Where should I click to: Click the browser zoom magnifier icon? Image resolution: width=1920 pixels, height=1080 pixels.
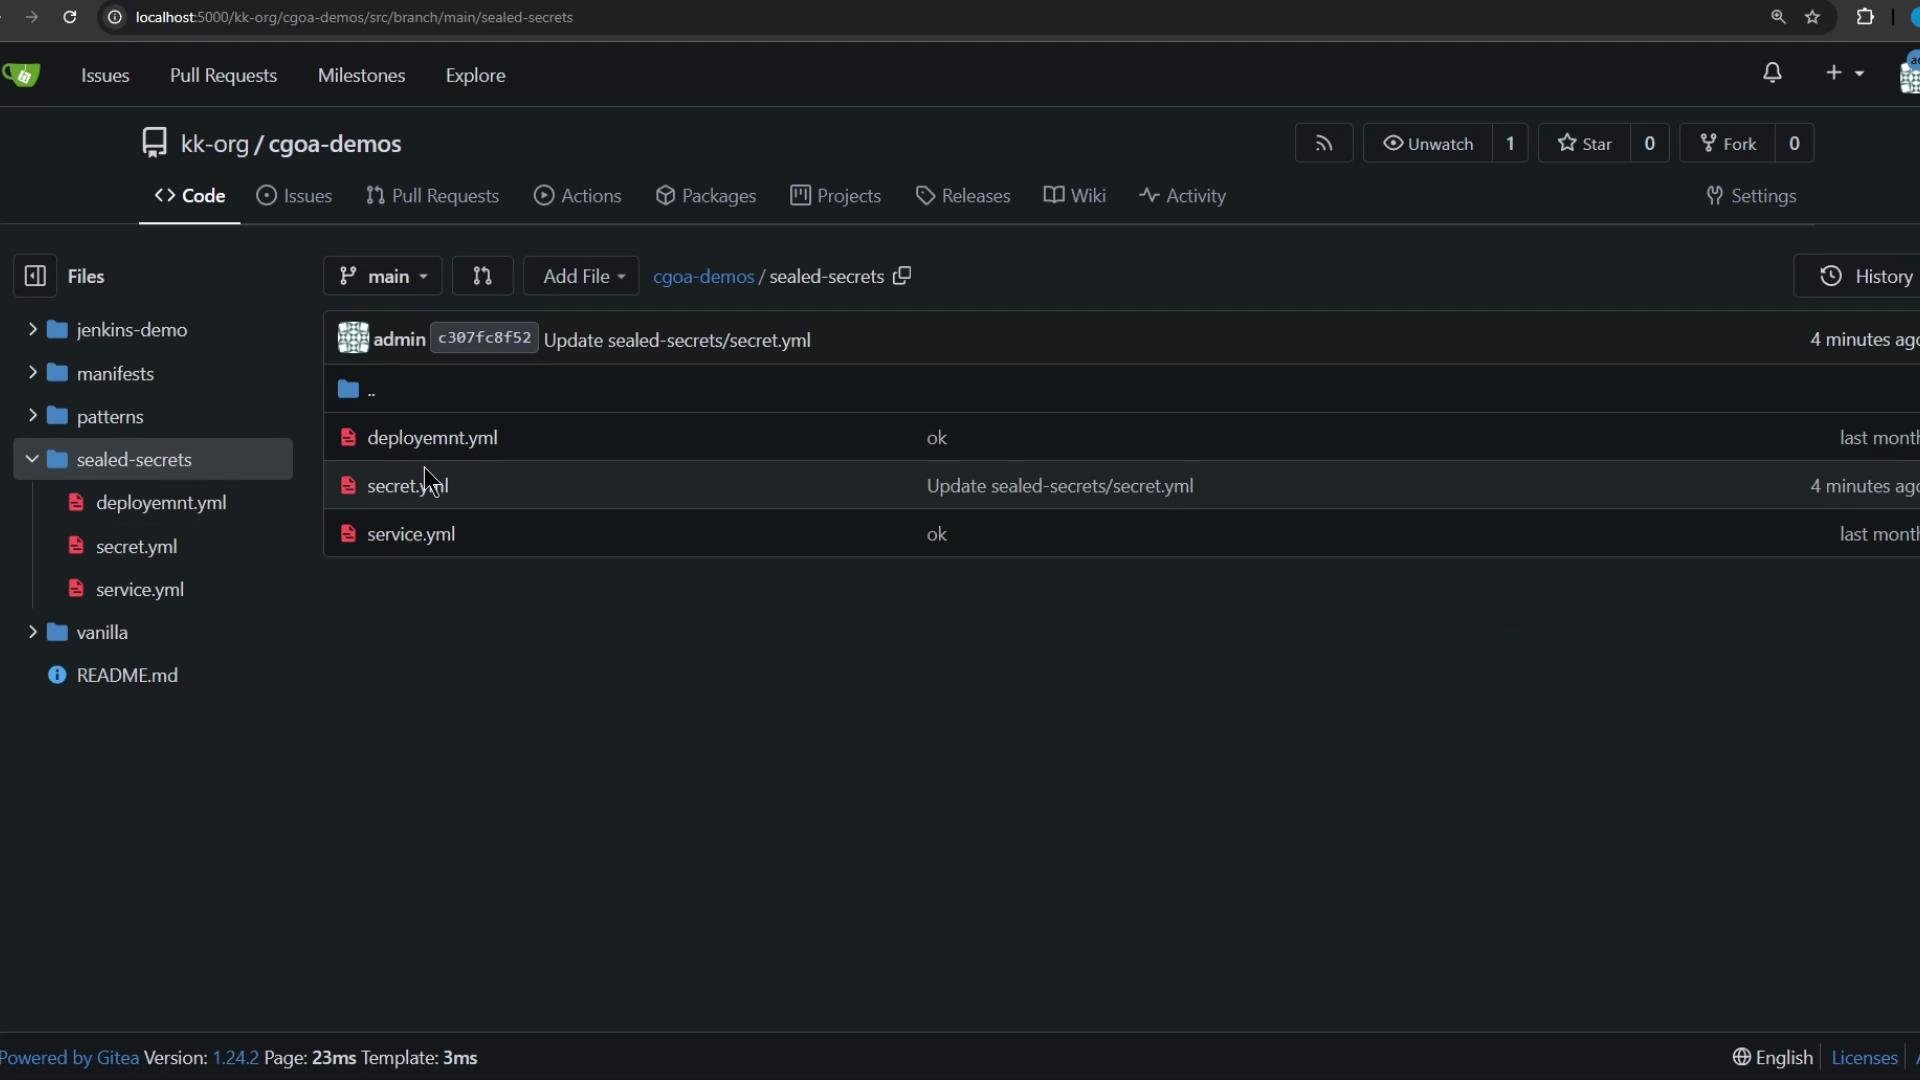(x=1778, y=17)
